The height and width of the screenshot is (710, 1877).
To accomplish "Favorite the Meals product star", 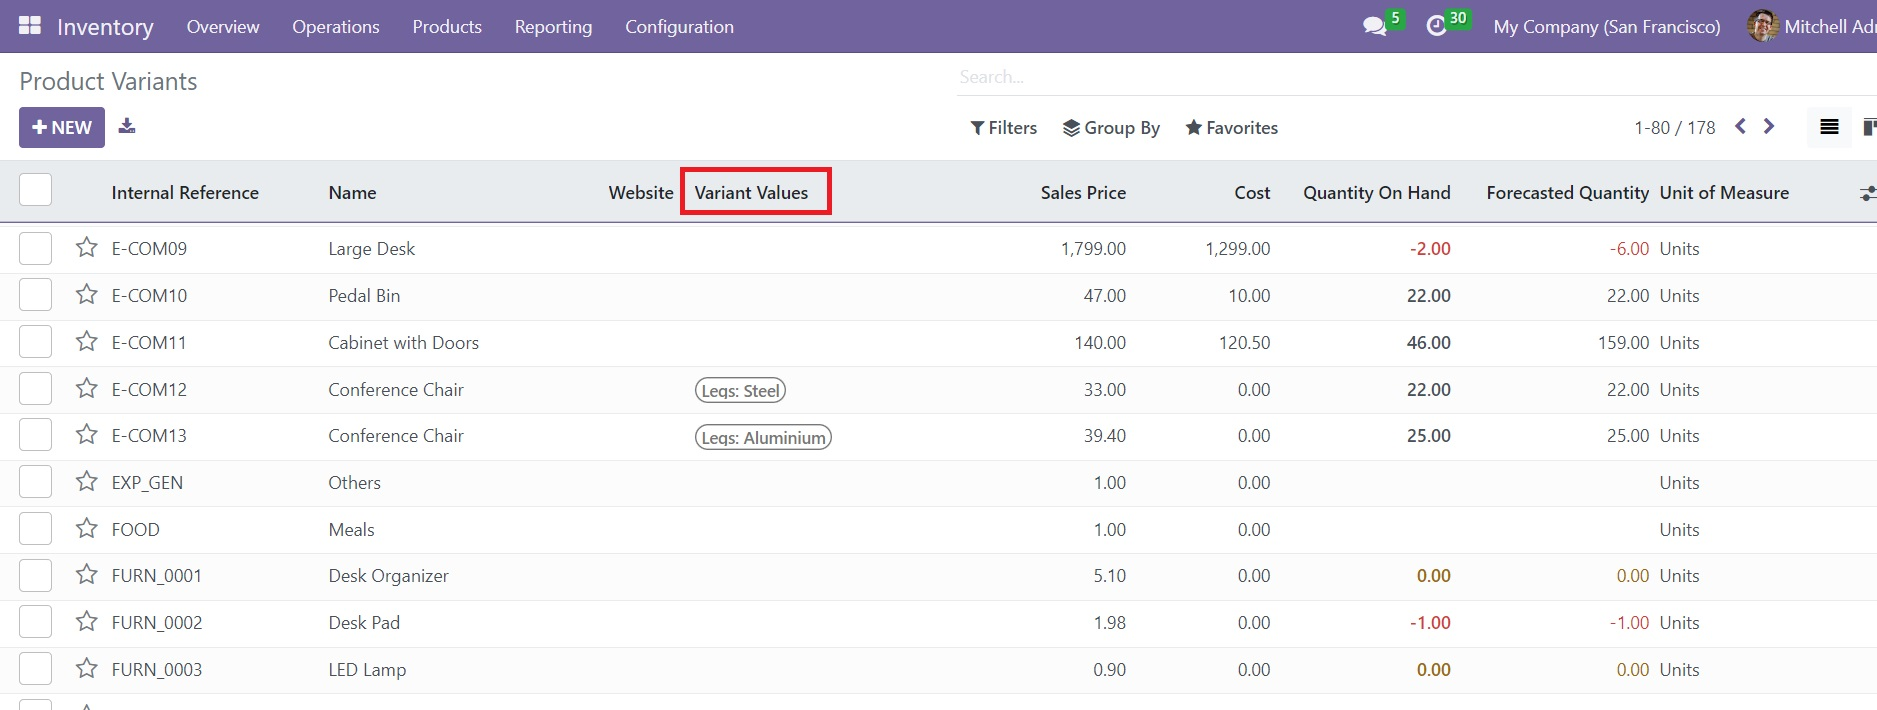I will coord(87,529).
